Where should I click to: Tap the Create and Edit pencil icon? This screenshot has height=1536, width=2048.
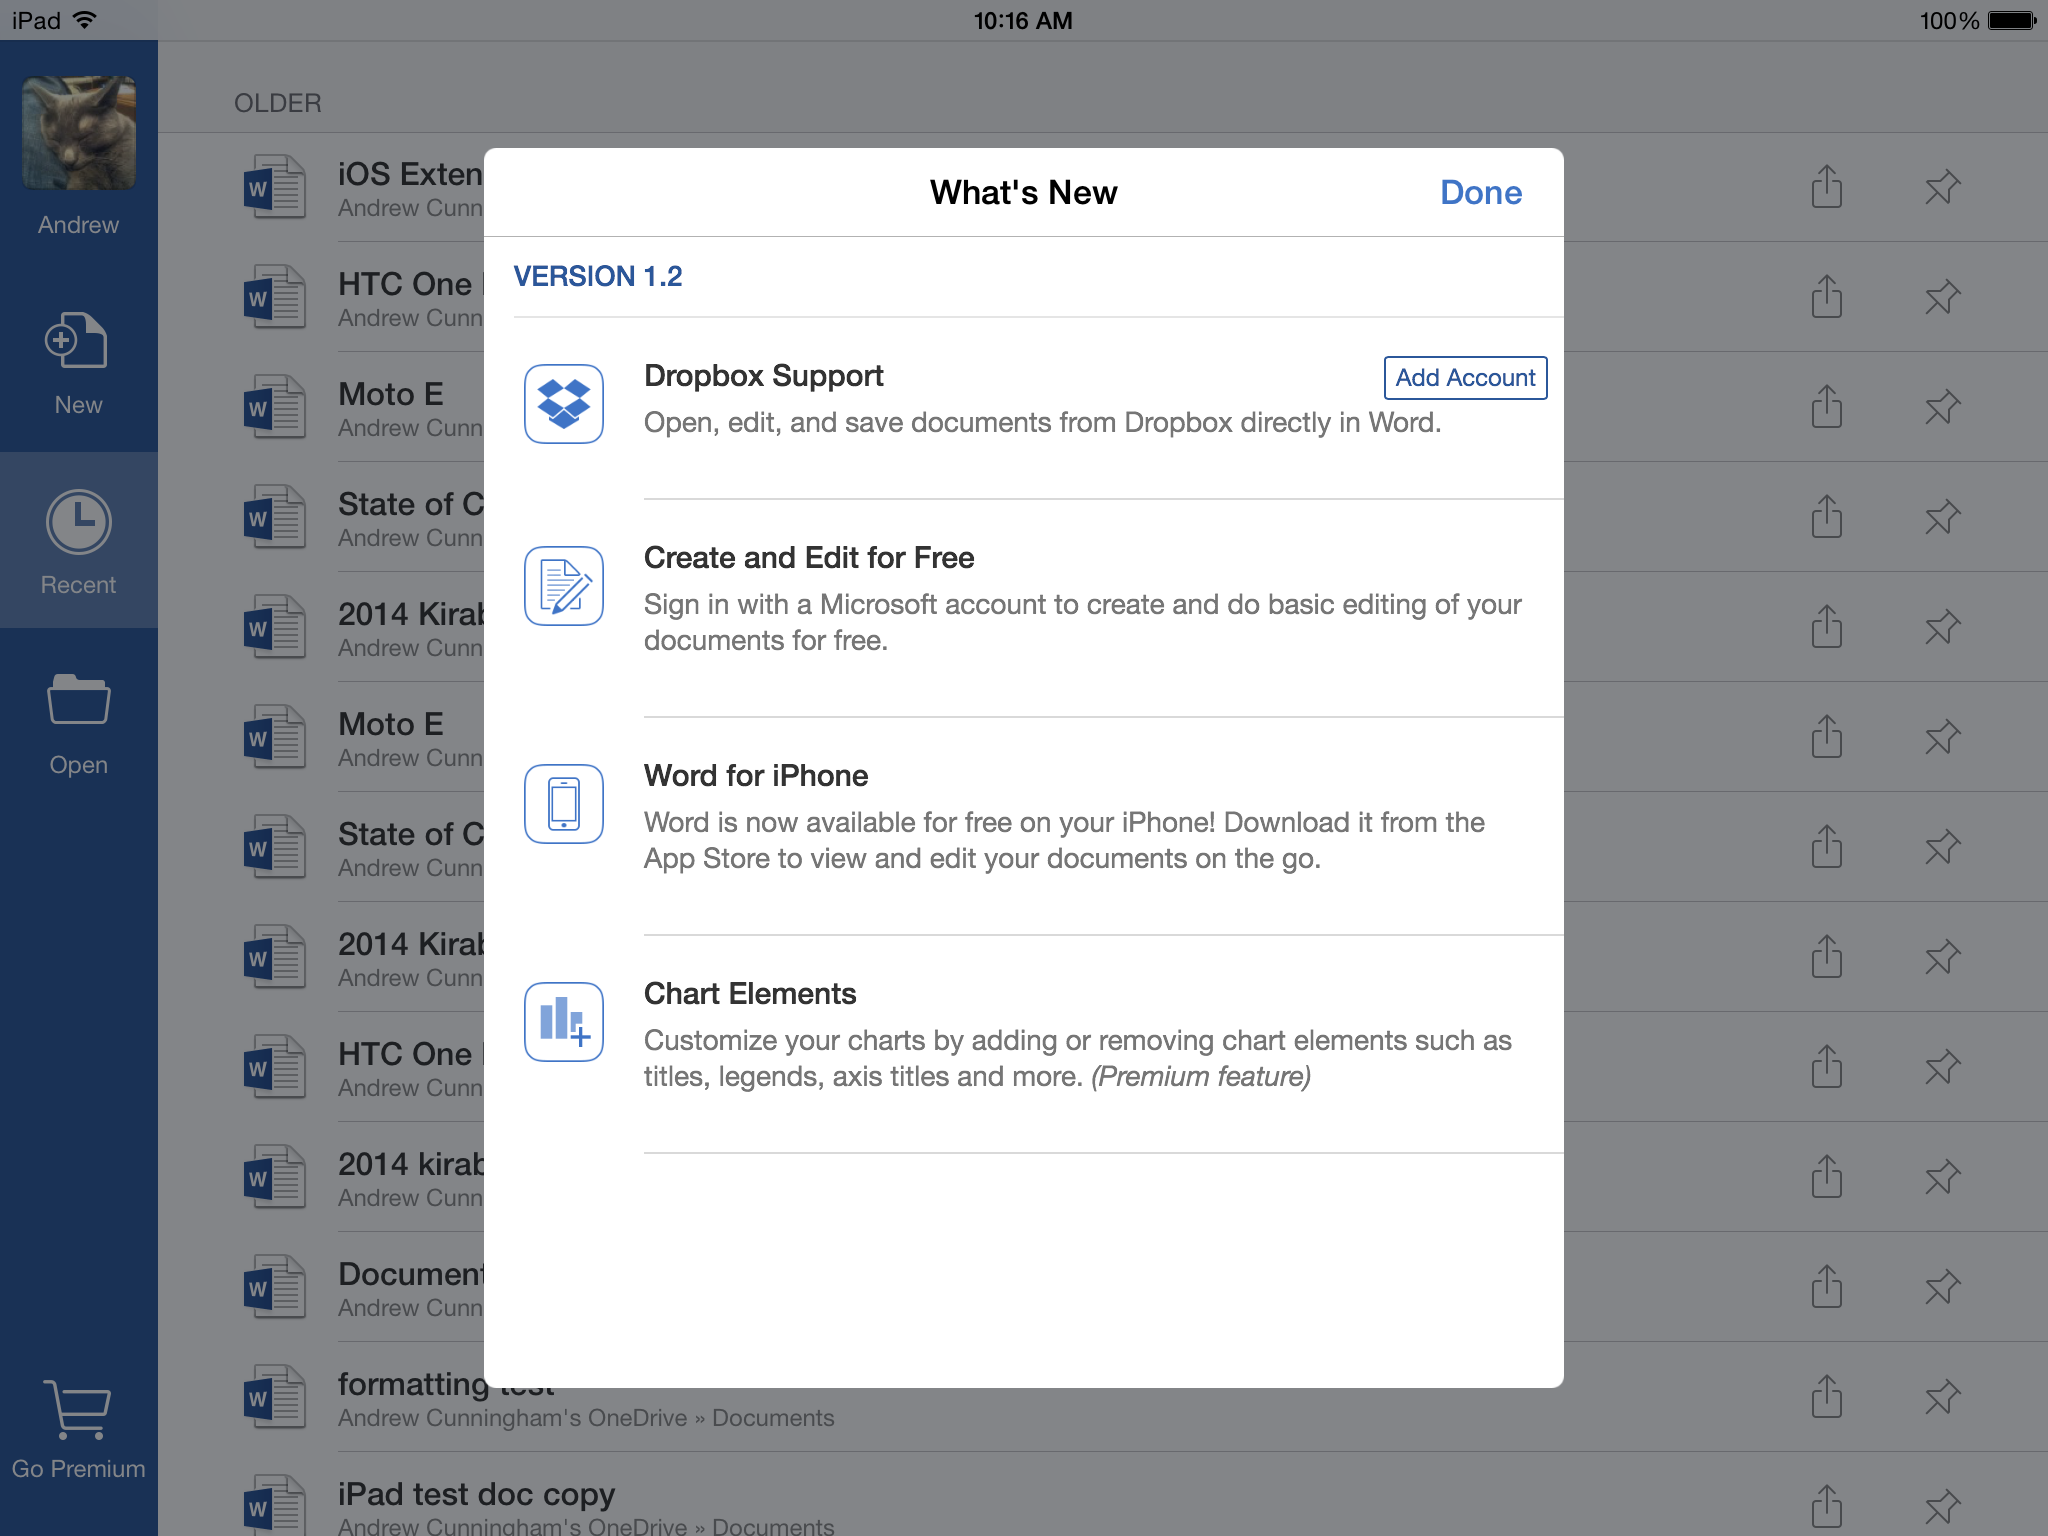(563, 587)
